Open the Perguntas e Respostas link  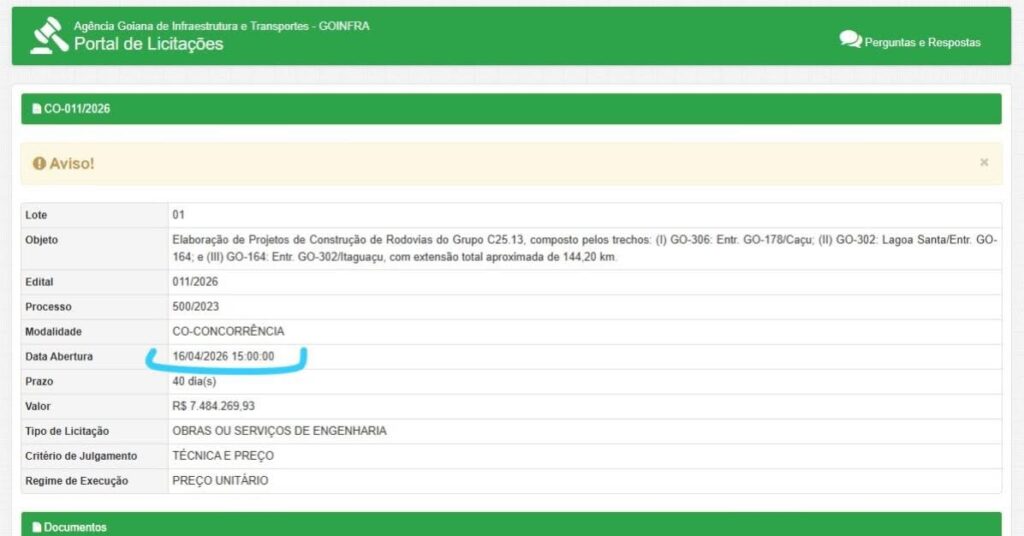[x=922, y=42]
